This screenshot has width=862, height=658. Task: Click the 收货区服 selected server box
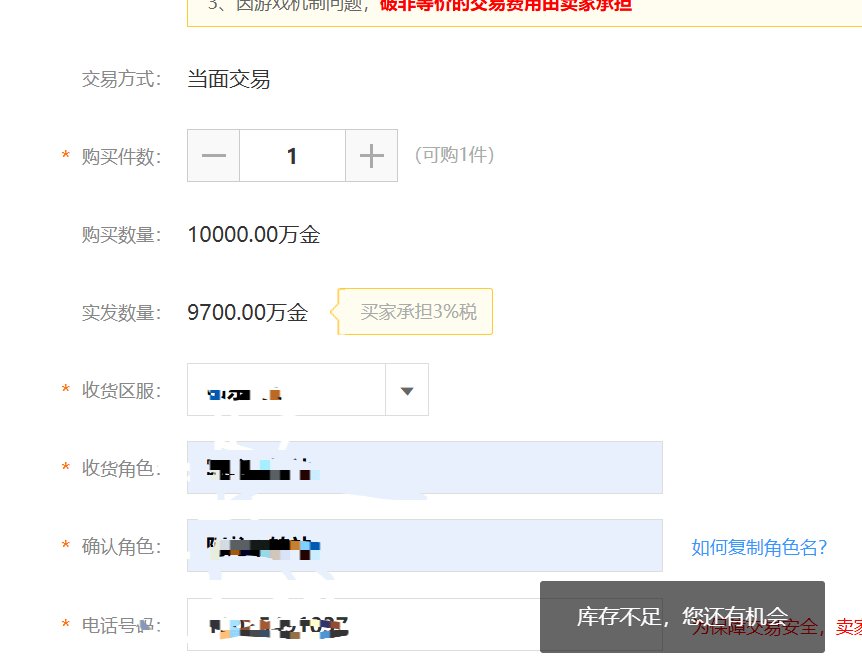(286, 390)
